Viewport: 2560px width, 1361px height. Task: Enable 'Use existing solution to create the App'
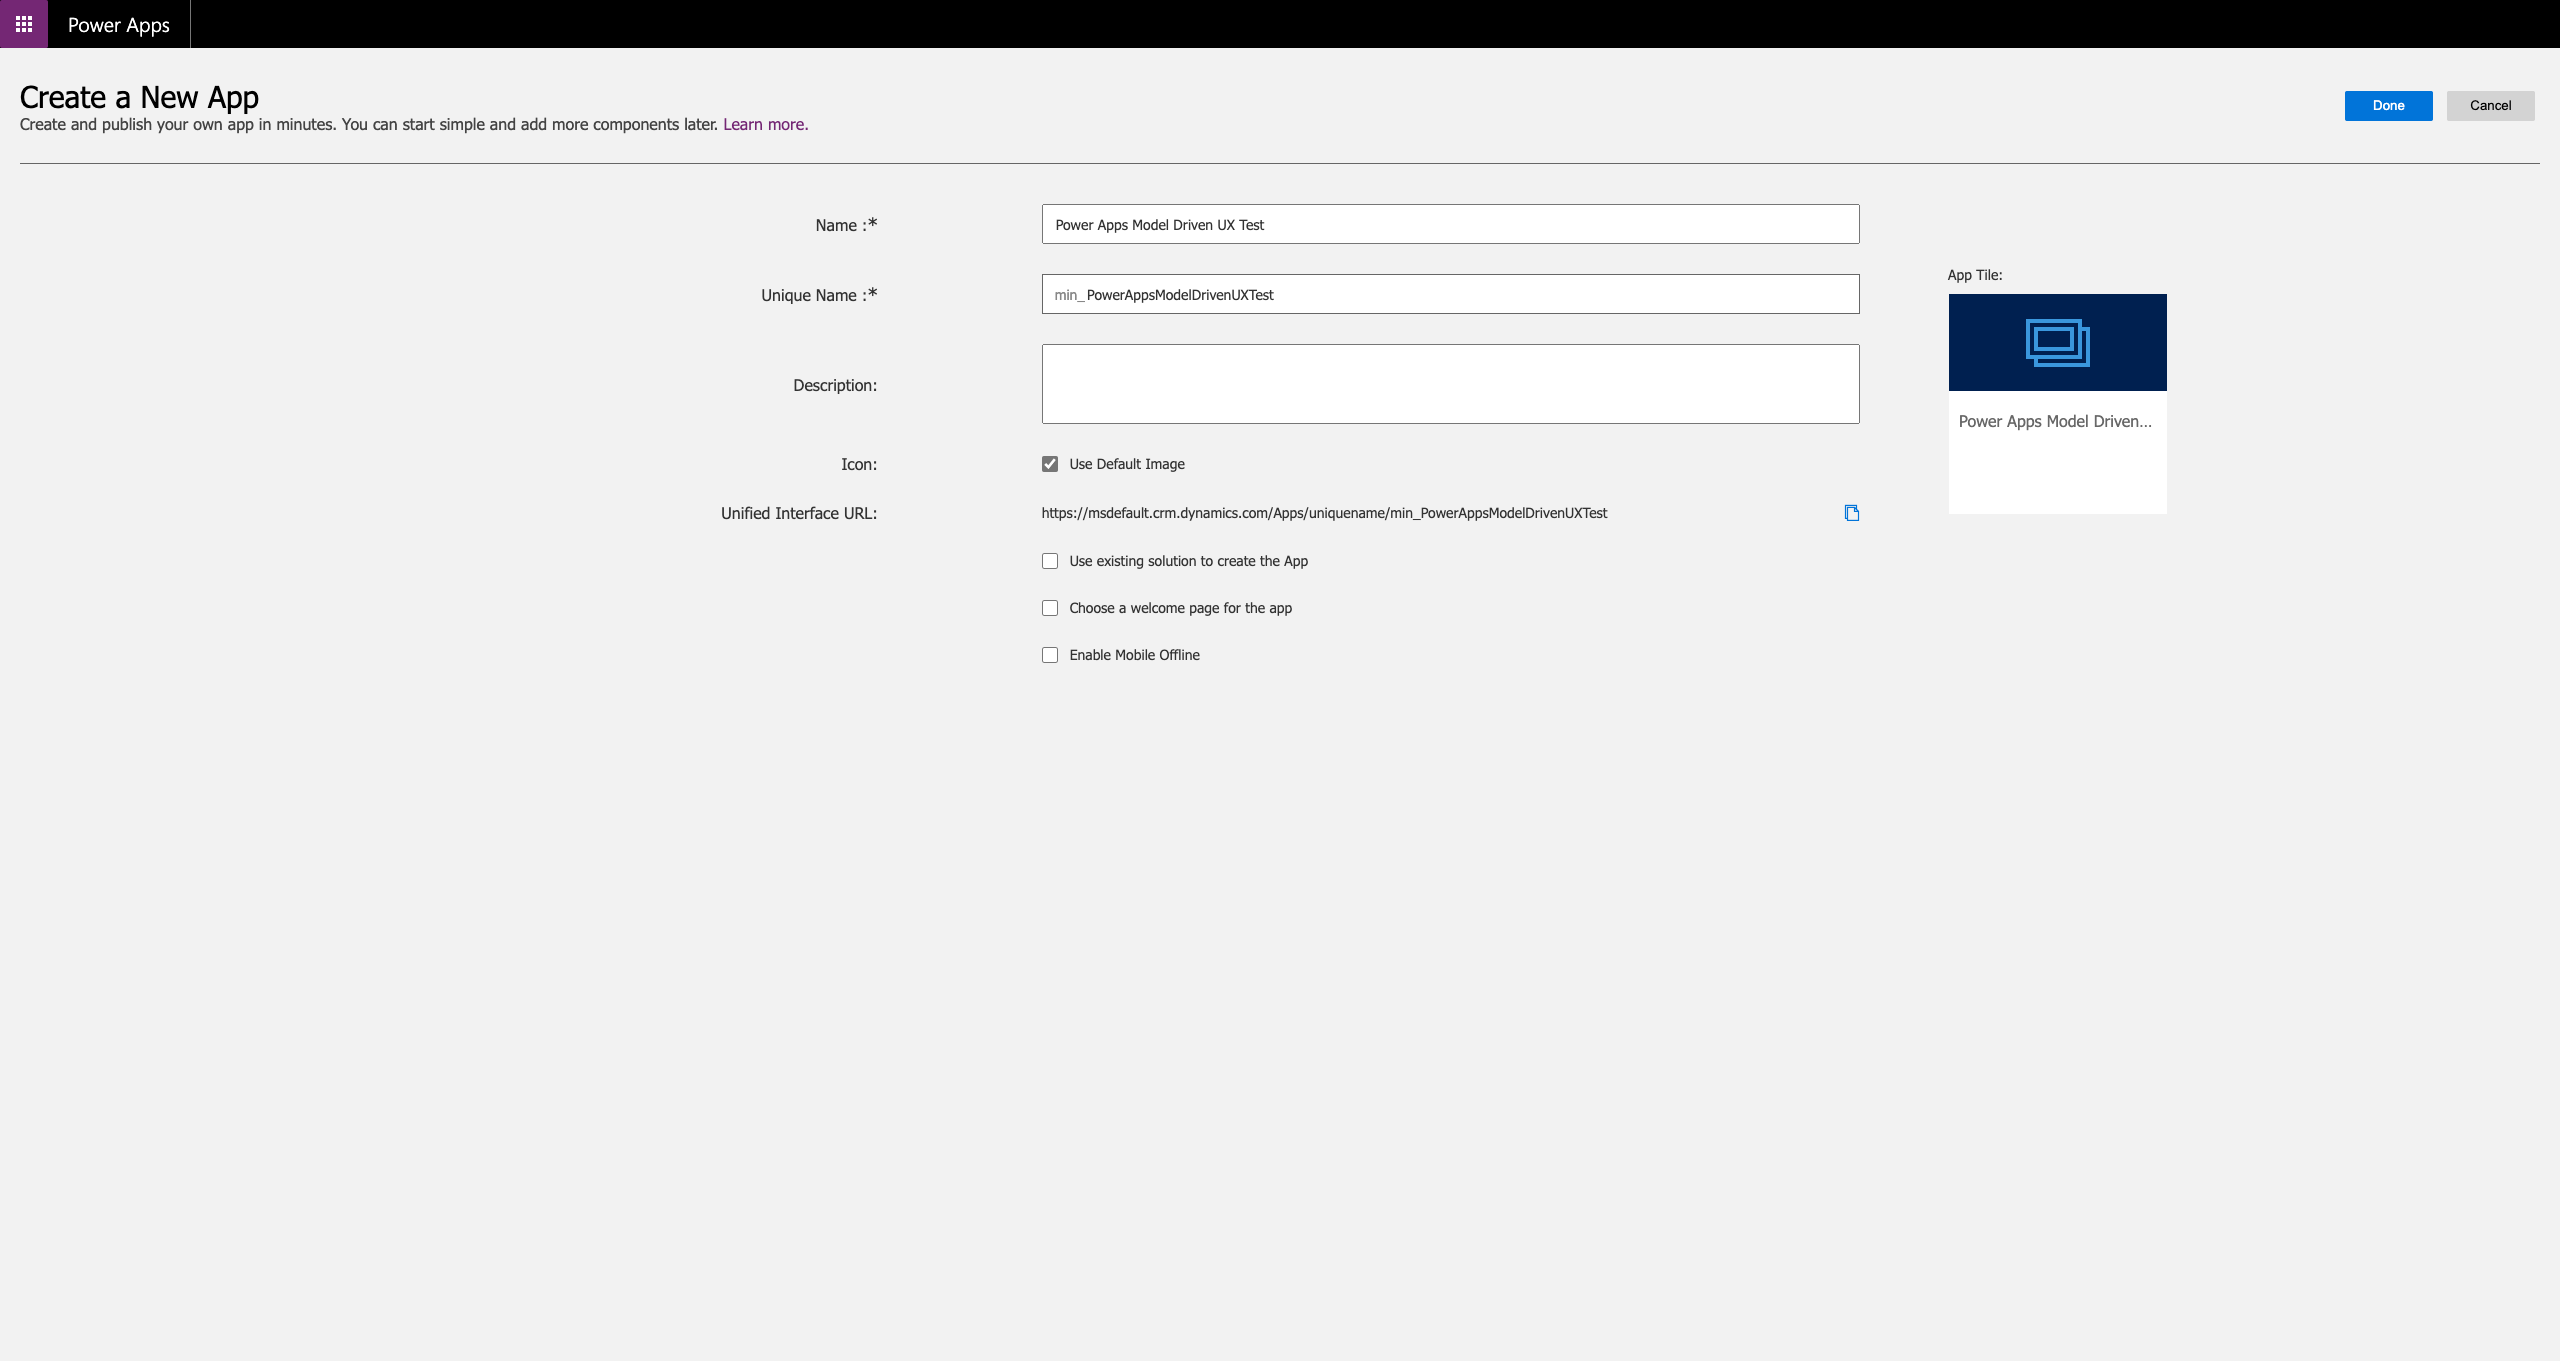[1048, 560]
